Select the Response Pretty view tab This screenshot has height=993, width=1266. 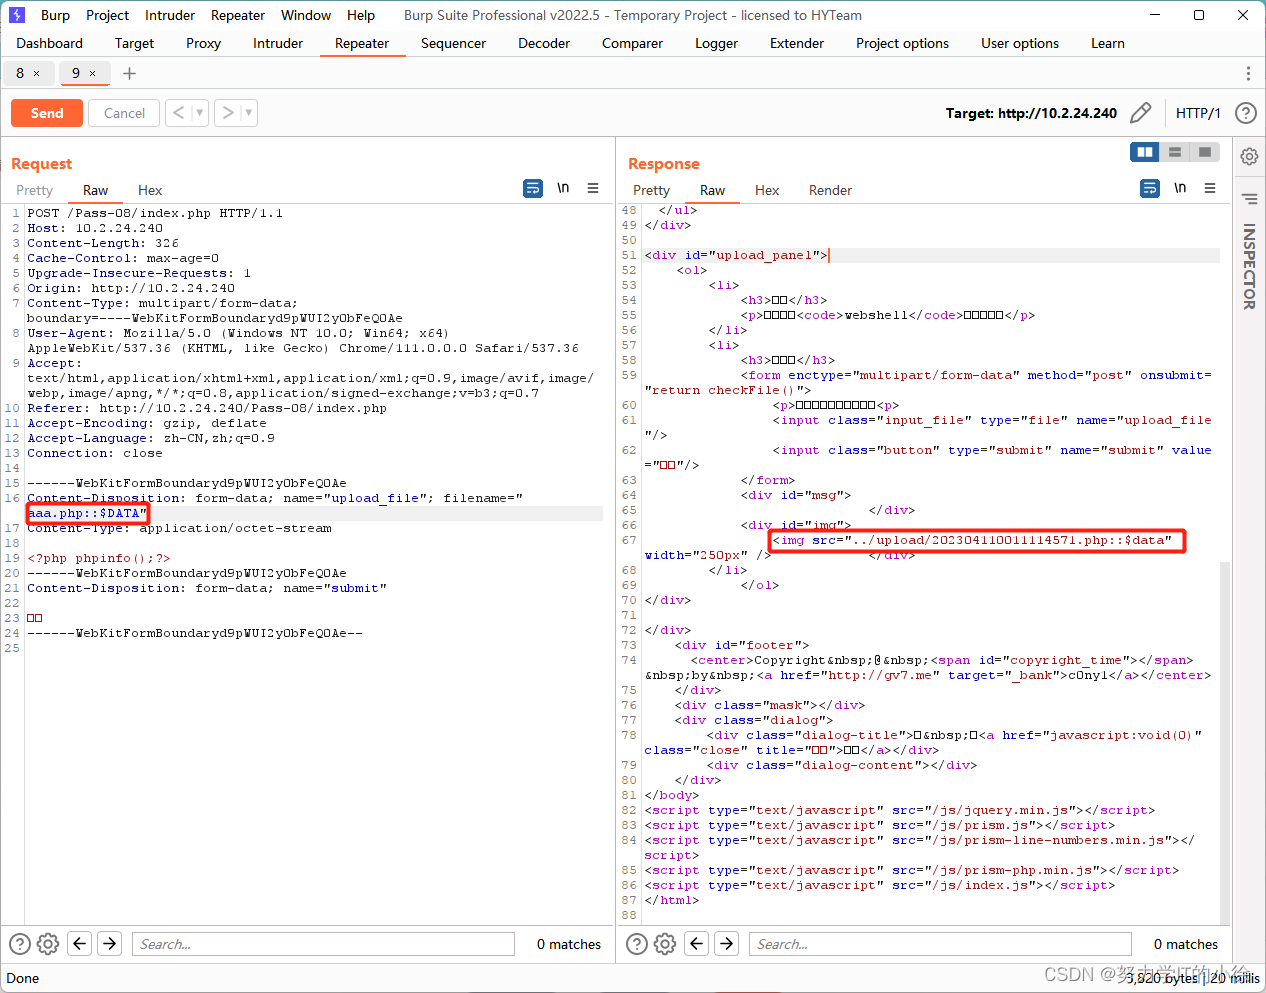point(651,190)
